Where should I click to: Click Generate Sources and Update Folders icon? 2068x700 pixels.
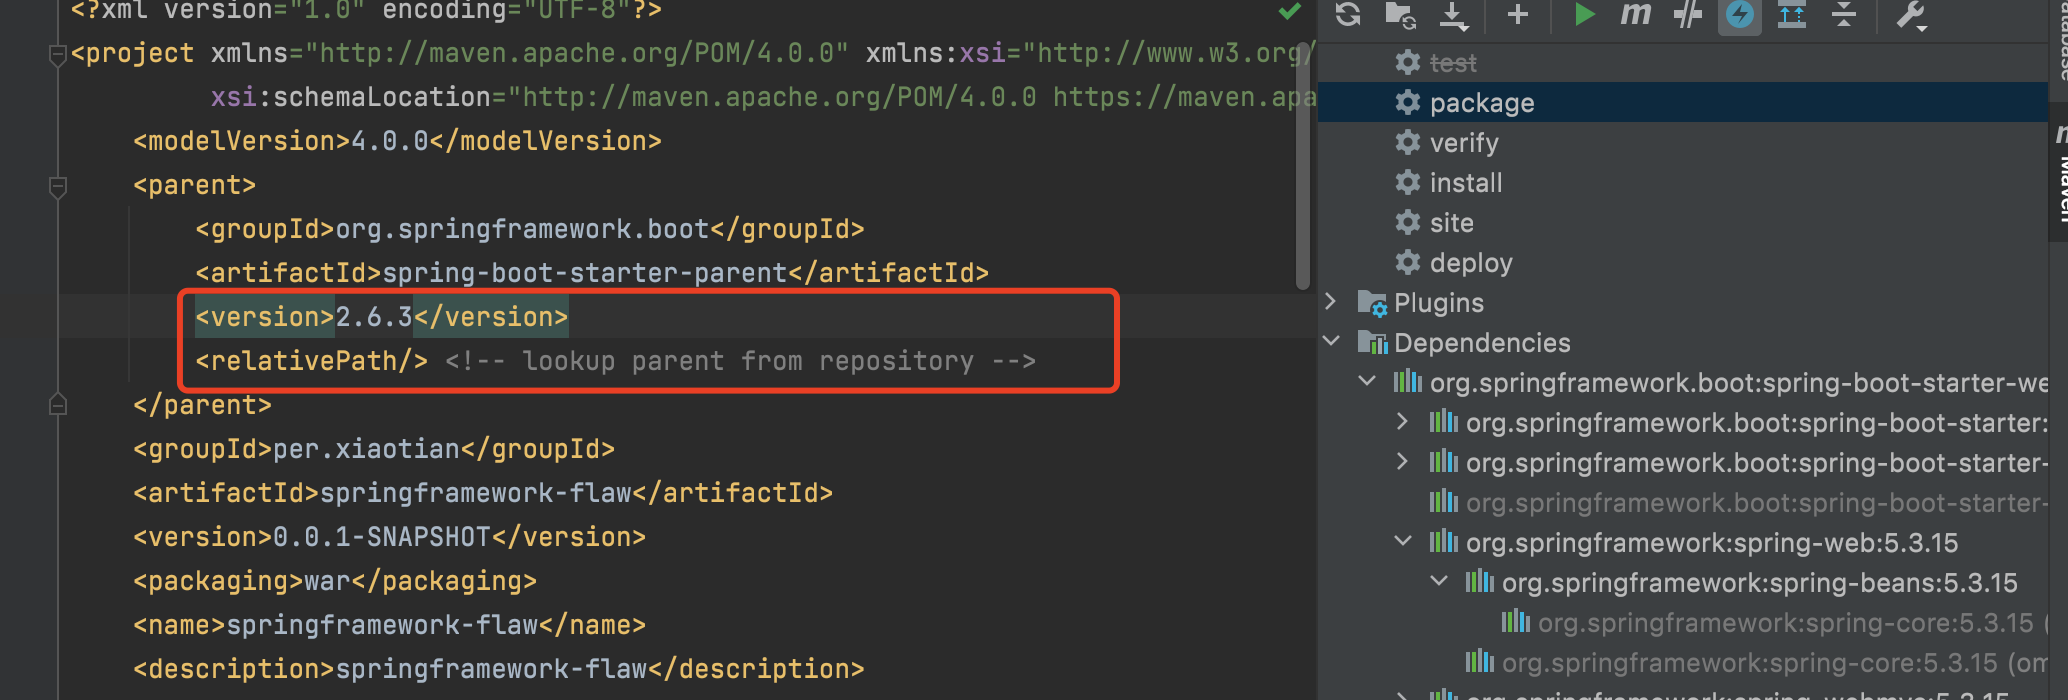(x=1400, y=14)
